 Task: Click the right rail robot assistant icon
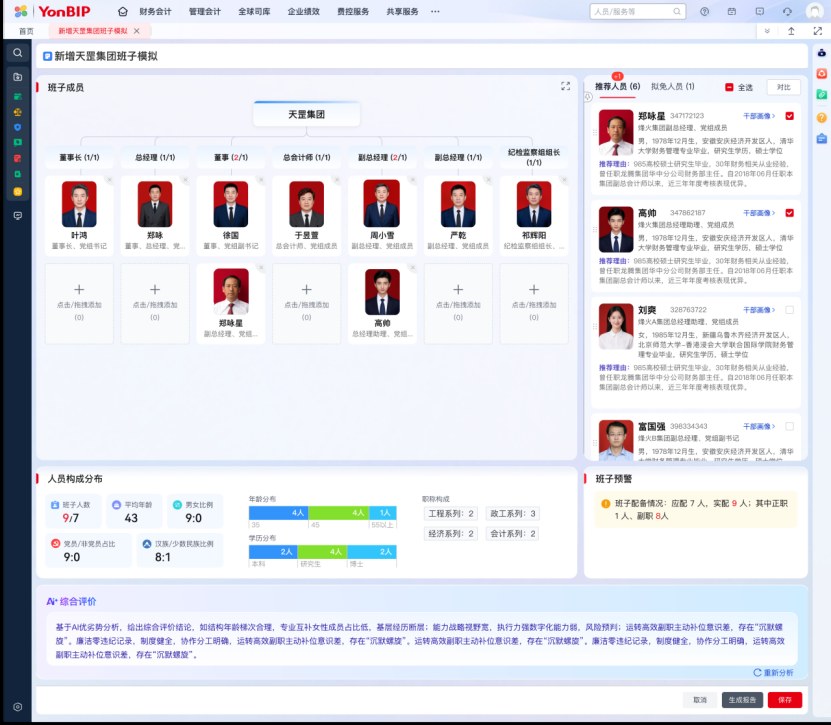tap(821, 52)
